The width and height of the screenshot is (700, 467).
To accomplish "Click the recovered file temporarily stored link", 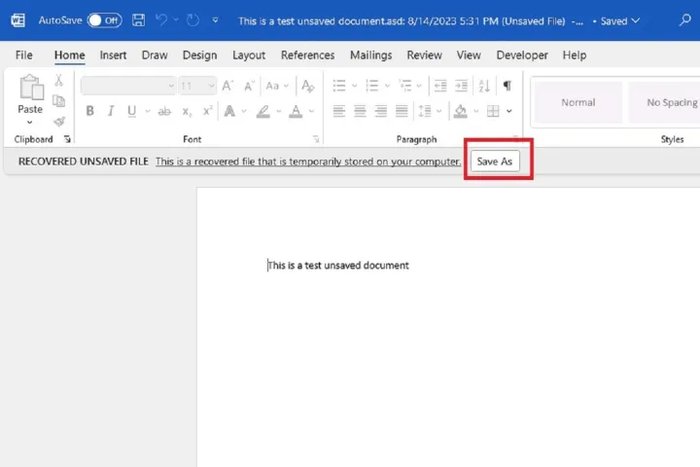I will click(308, 162).
